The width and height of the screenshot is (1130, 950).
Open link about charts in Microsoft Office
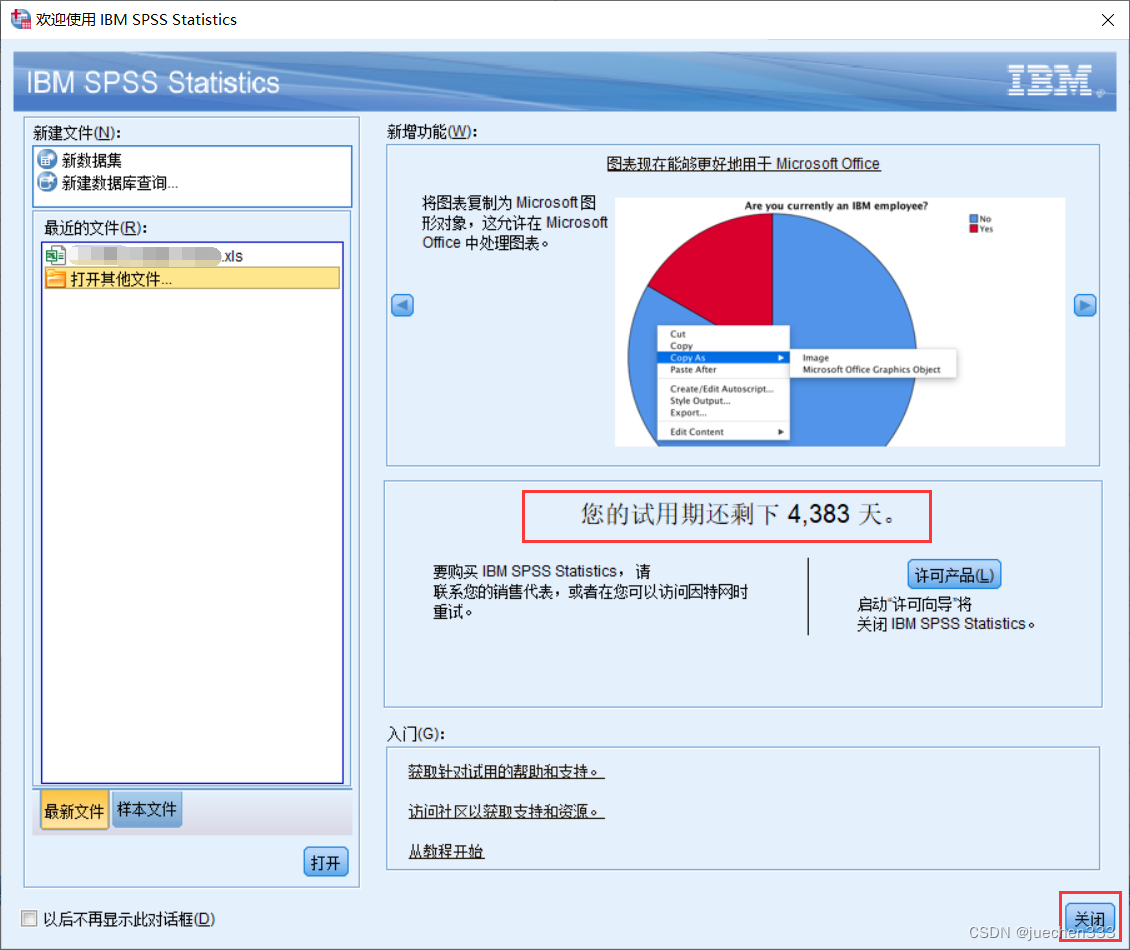(x=743, y=164)
